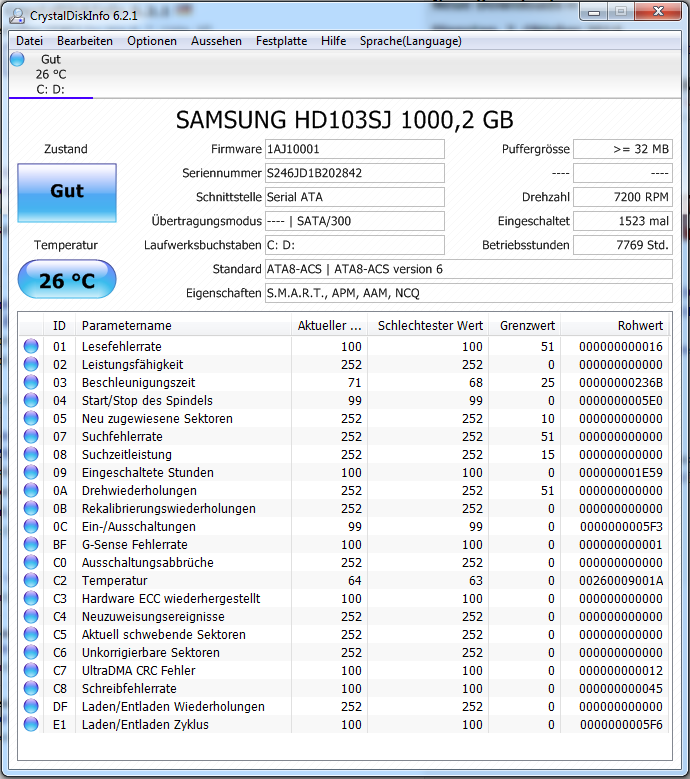
Task: Click the Schnittstelle field Serial ATA
Action: click(355, 197)
